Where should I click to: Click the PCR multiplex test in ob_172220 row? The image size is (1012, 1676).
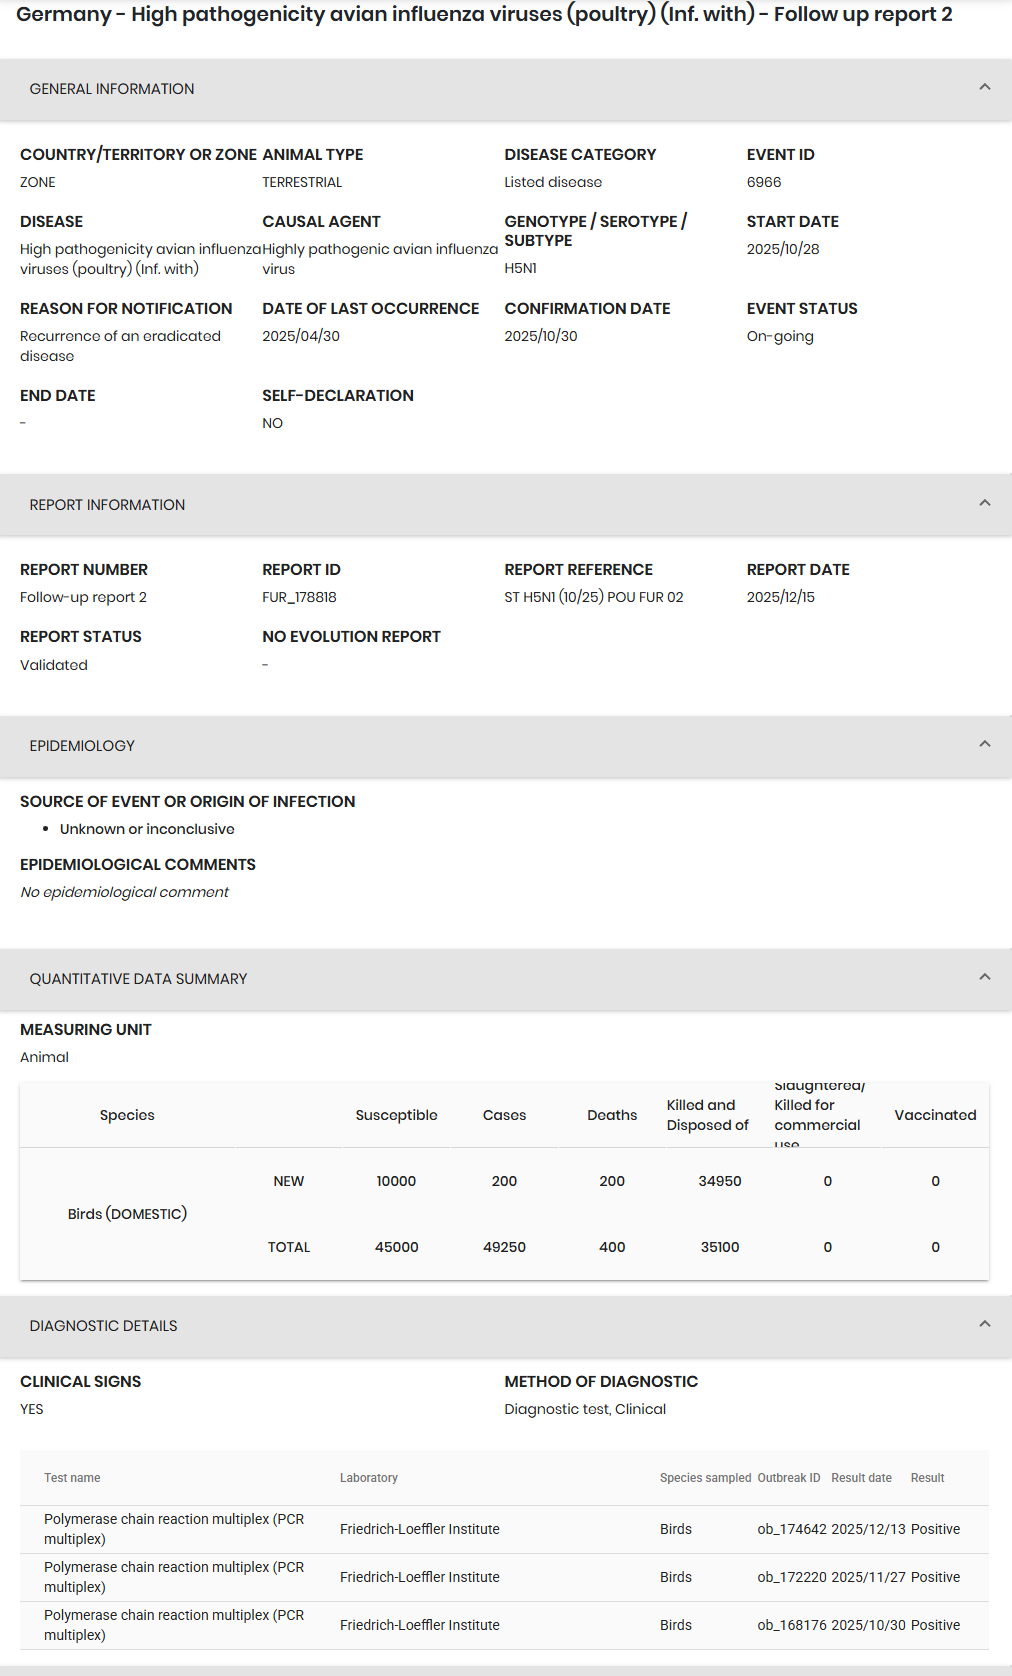coord(174,1577)
